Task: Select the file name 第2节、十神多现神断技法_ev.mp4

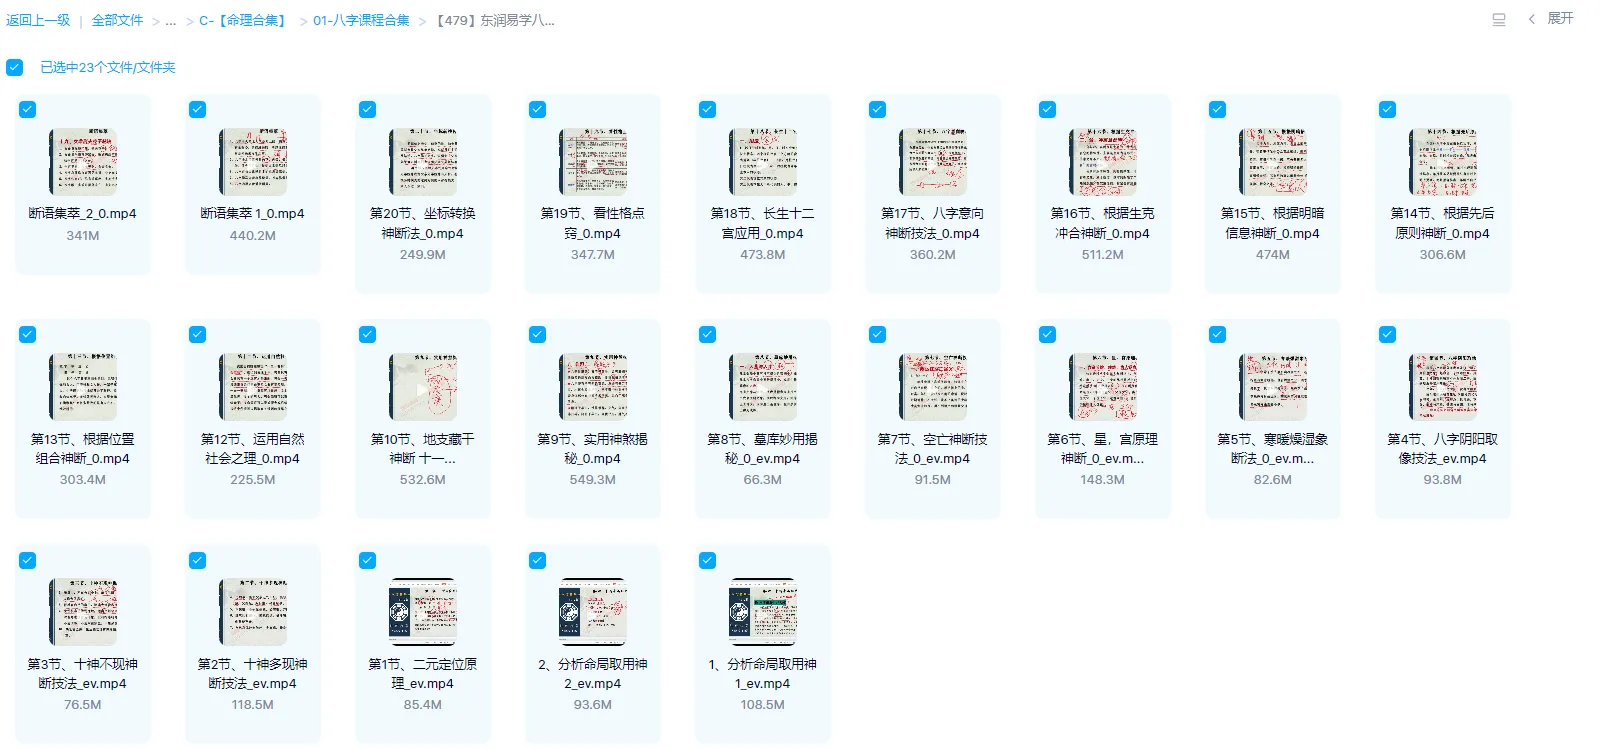Action: pyautogui.click(x=253, y=674)
